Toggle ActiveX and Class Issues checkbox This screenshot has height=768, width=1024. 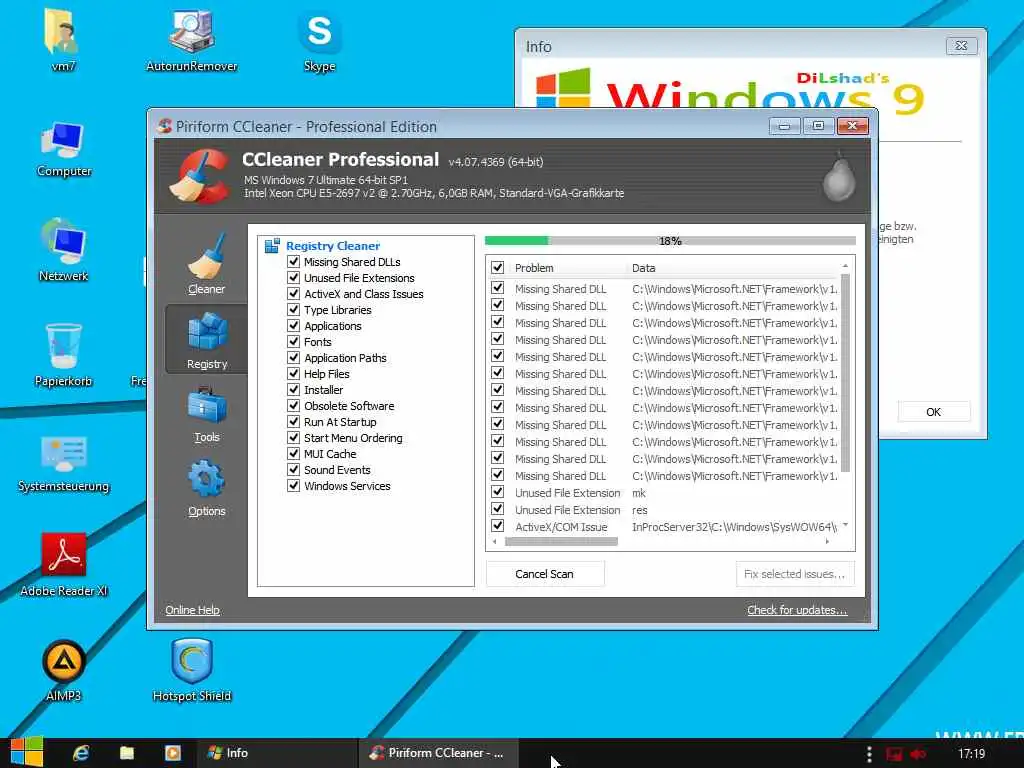point(294,293)
